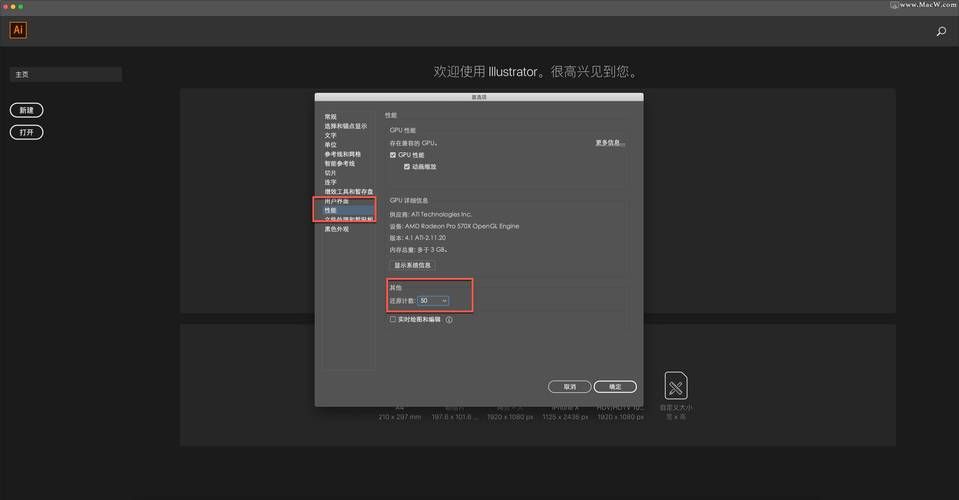Screen dimensions: 959x500
Task: Open the 还原计数 dropdown showing 50
Action: 434,301
